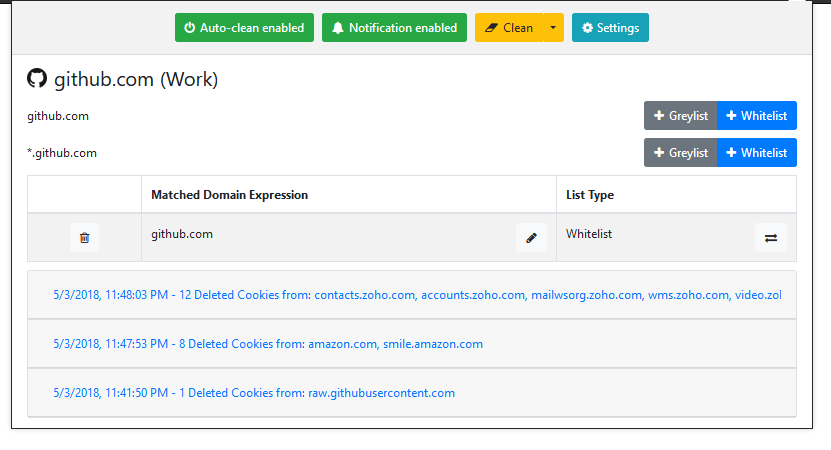The image size is (831, 450).
Task: Click the GitHub logo icon in the heading
Action: point(37,78)
